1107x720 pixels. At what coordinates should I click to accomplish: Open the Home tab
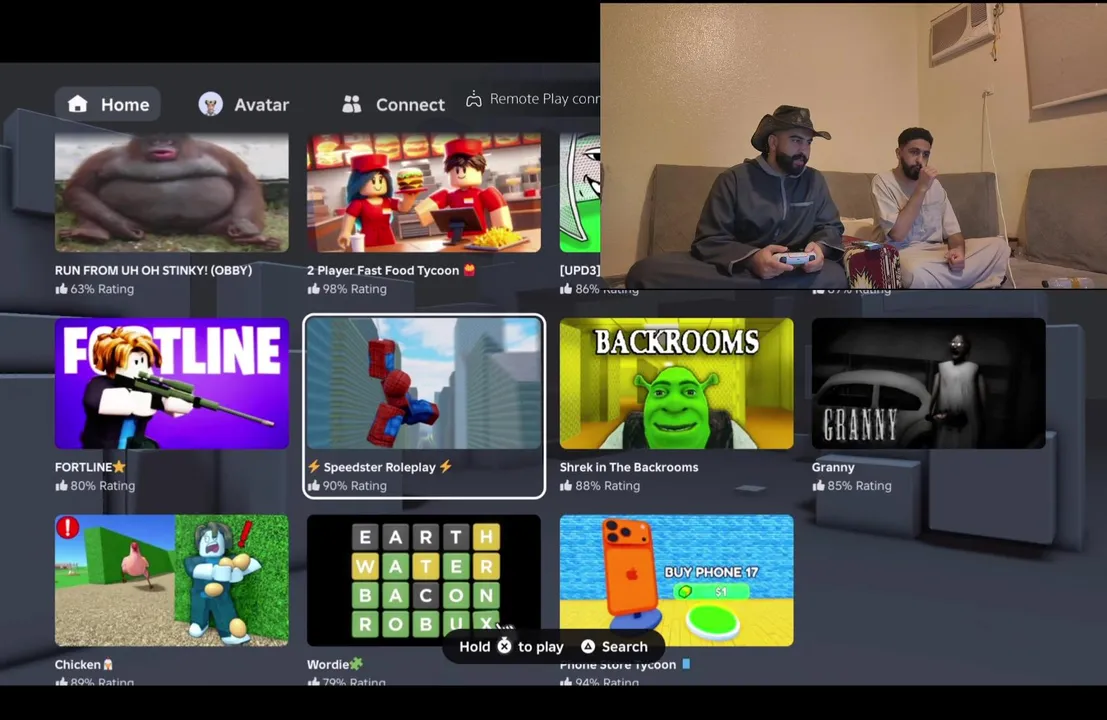108,104
